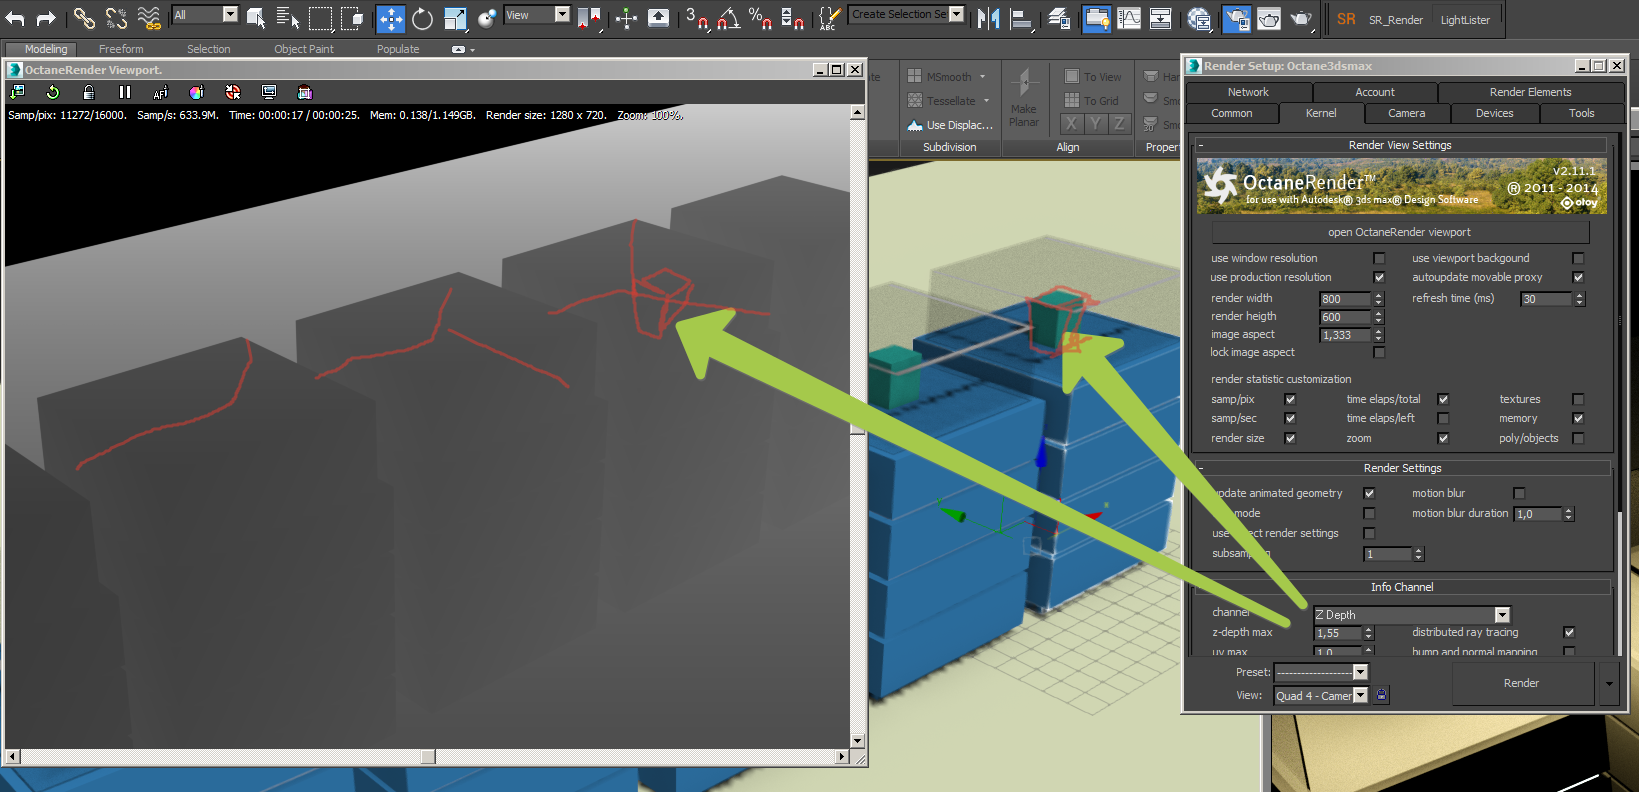This screenshot has width=1639, height=792.
Task: Activate the Select and Move tool
Action: 391,18
